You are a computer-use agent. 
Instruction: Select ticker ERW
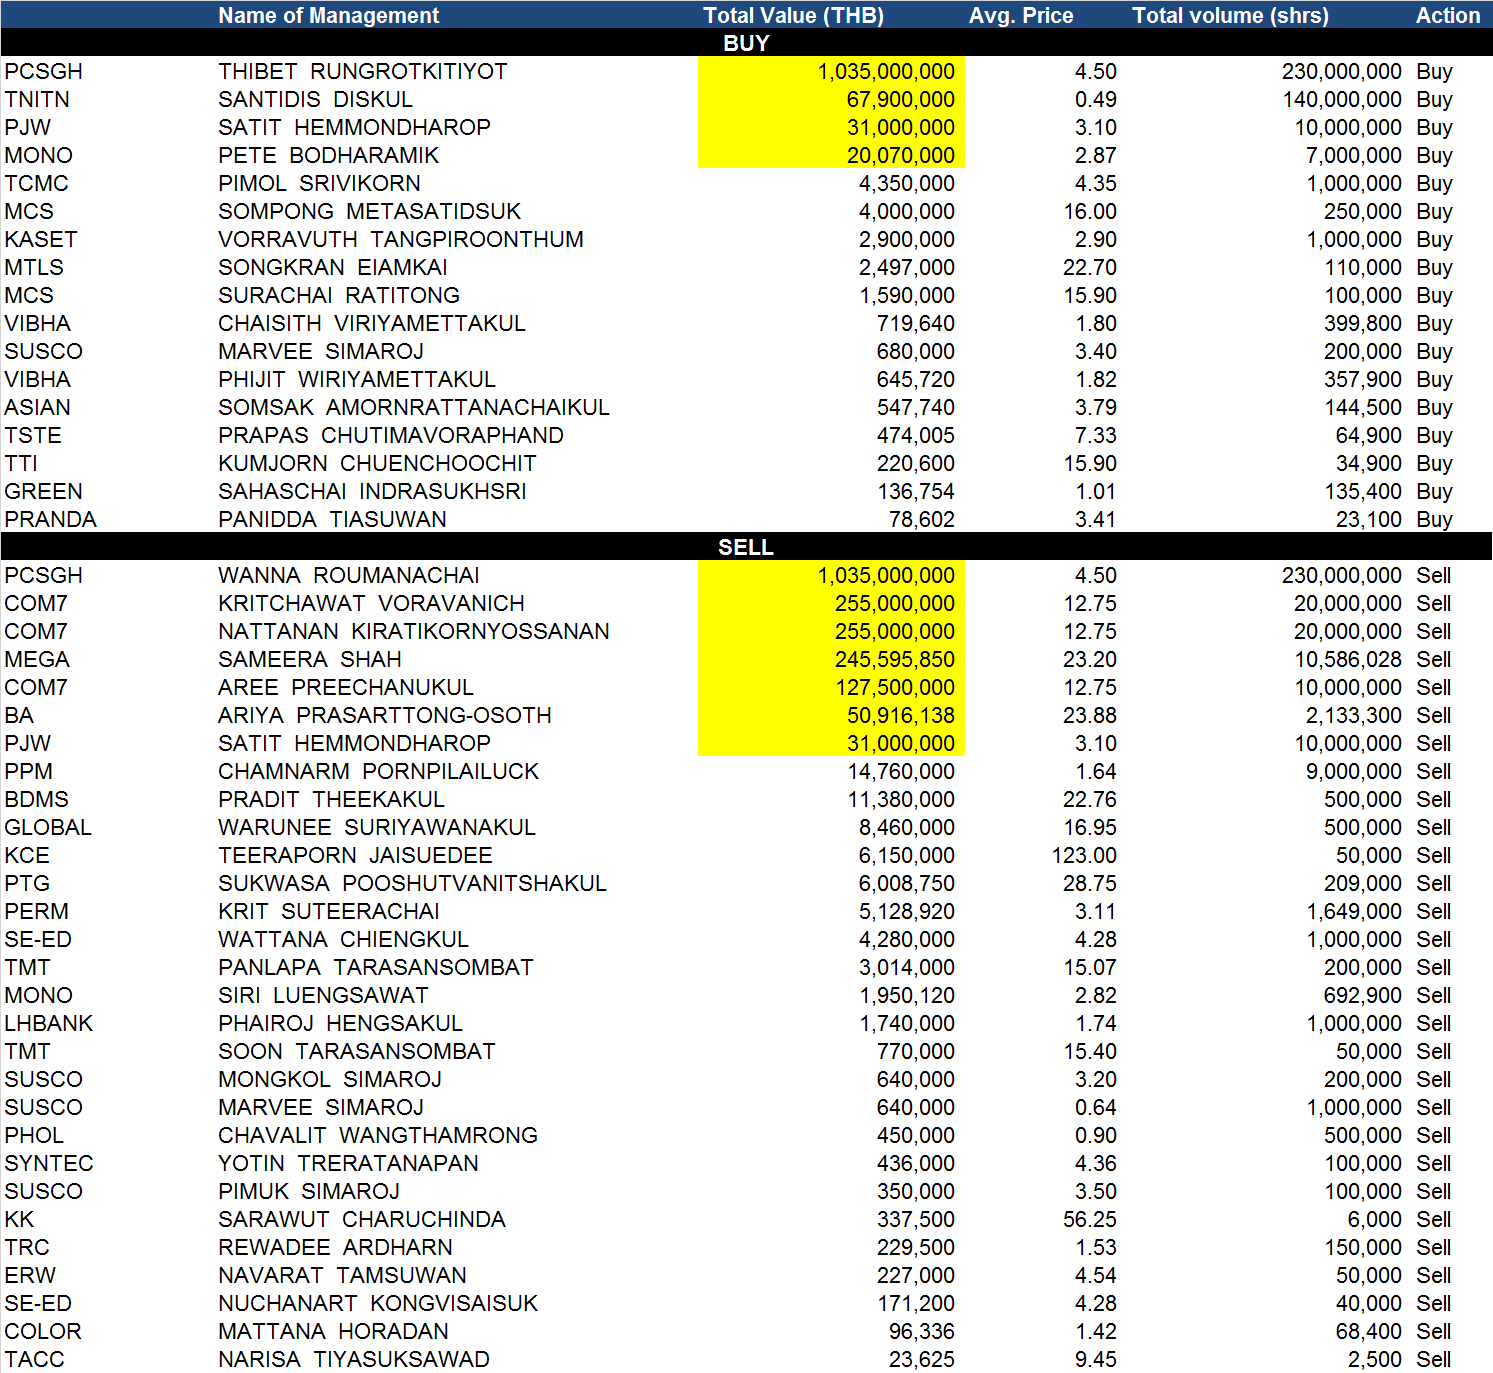[30, 1275]
